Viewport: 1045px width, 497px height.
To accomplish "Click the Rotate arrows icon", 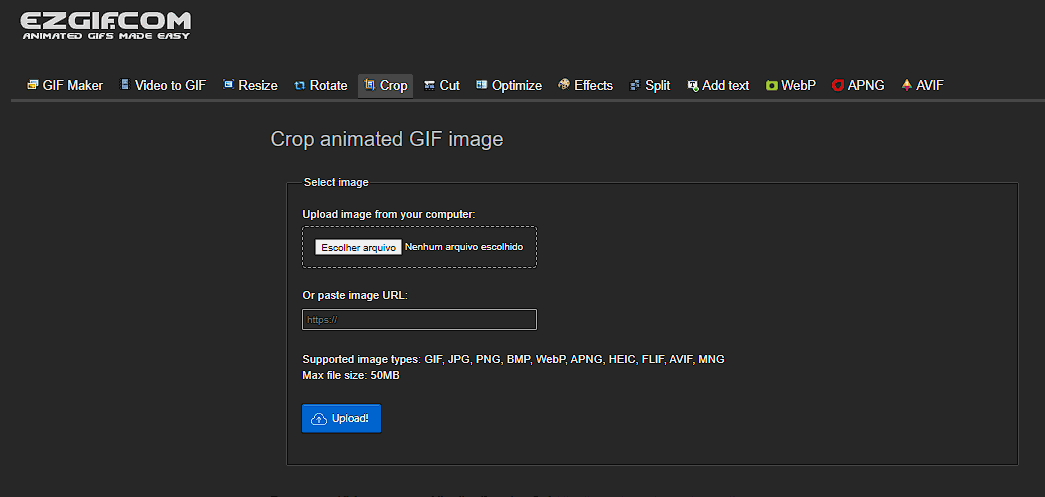I will point(300,86).
